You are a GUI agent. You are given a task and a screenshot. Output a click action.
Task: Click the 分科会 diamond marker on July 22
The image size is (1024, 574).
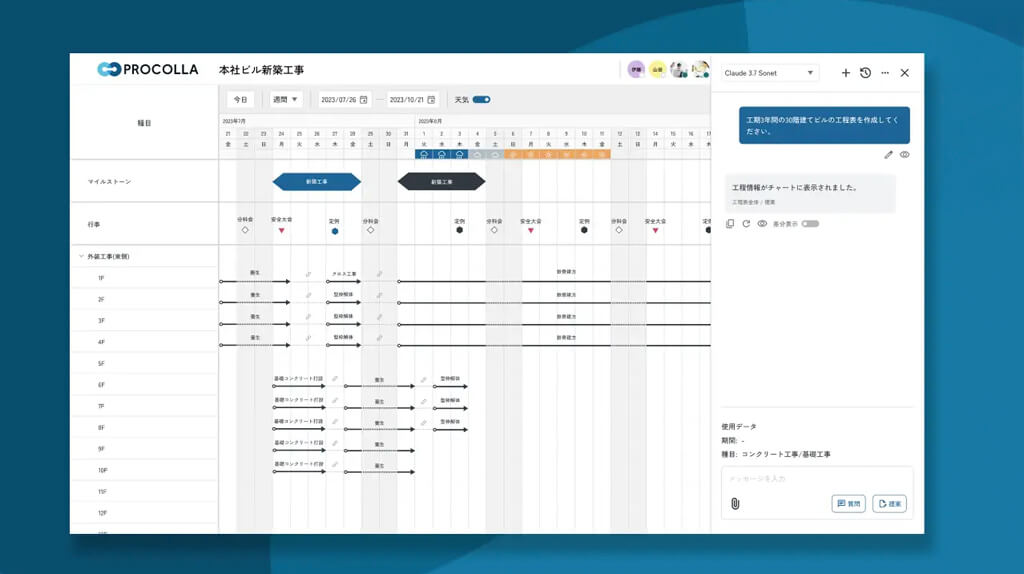tap(245, 230)
